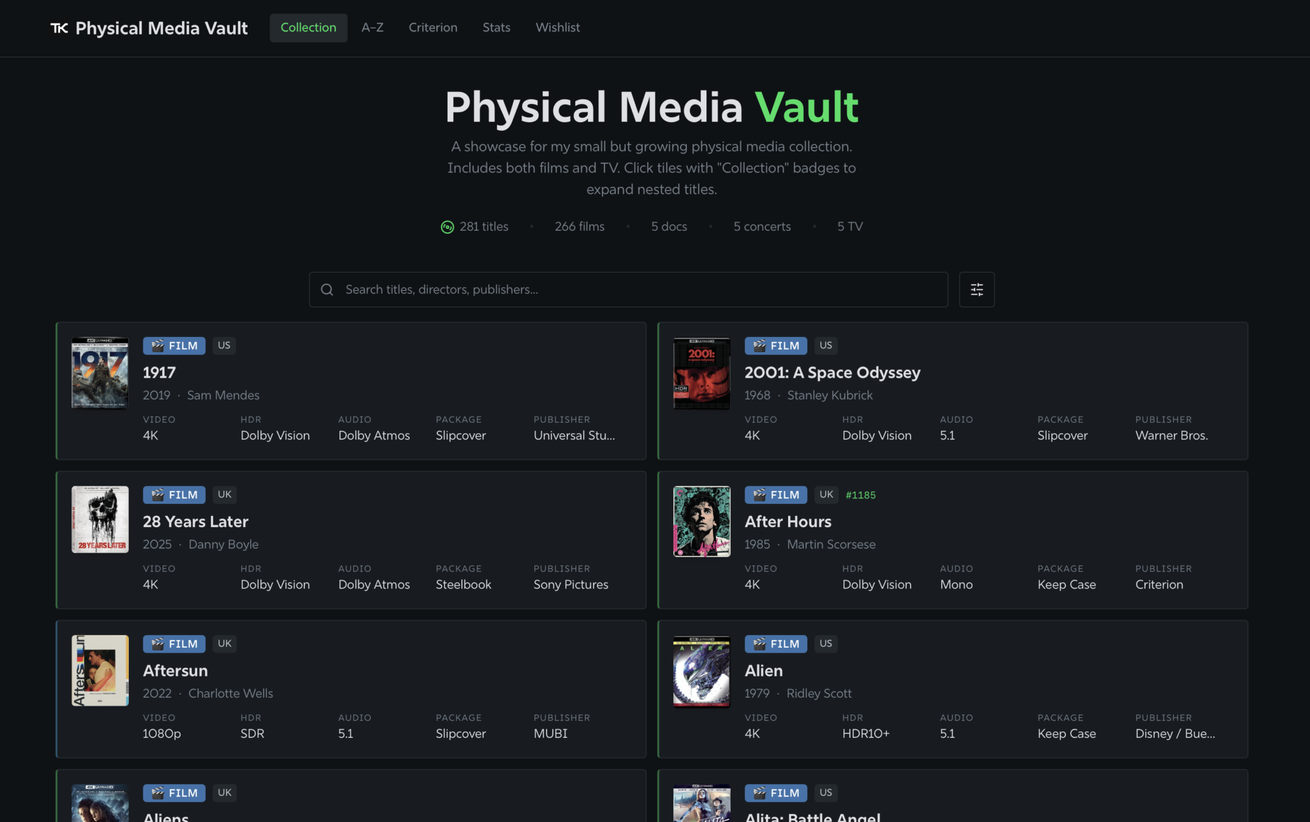Click the '266 films' stat
The image size is (1310, 822).
click(579, 227)
